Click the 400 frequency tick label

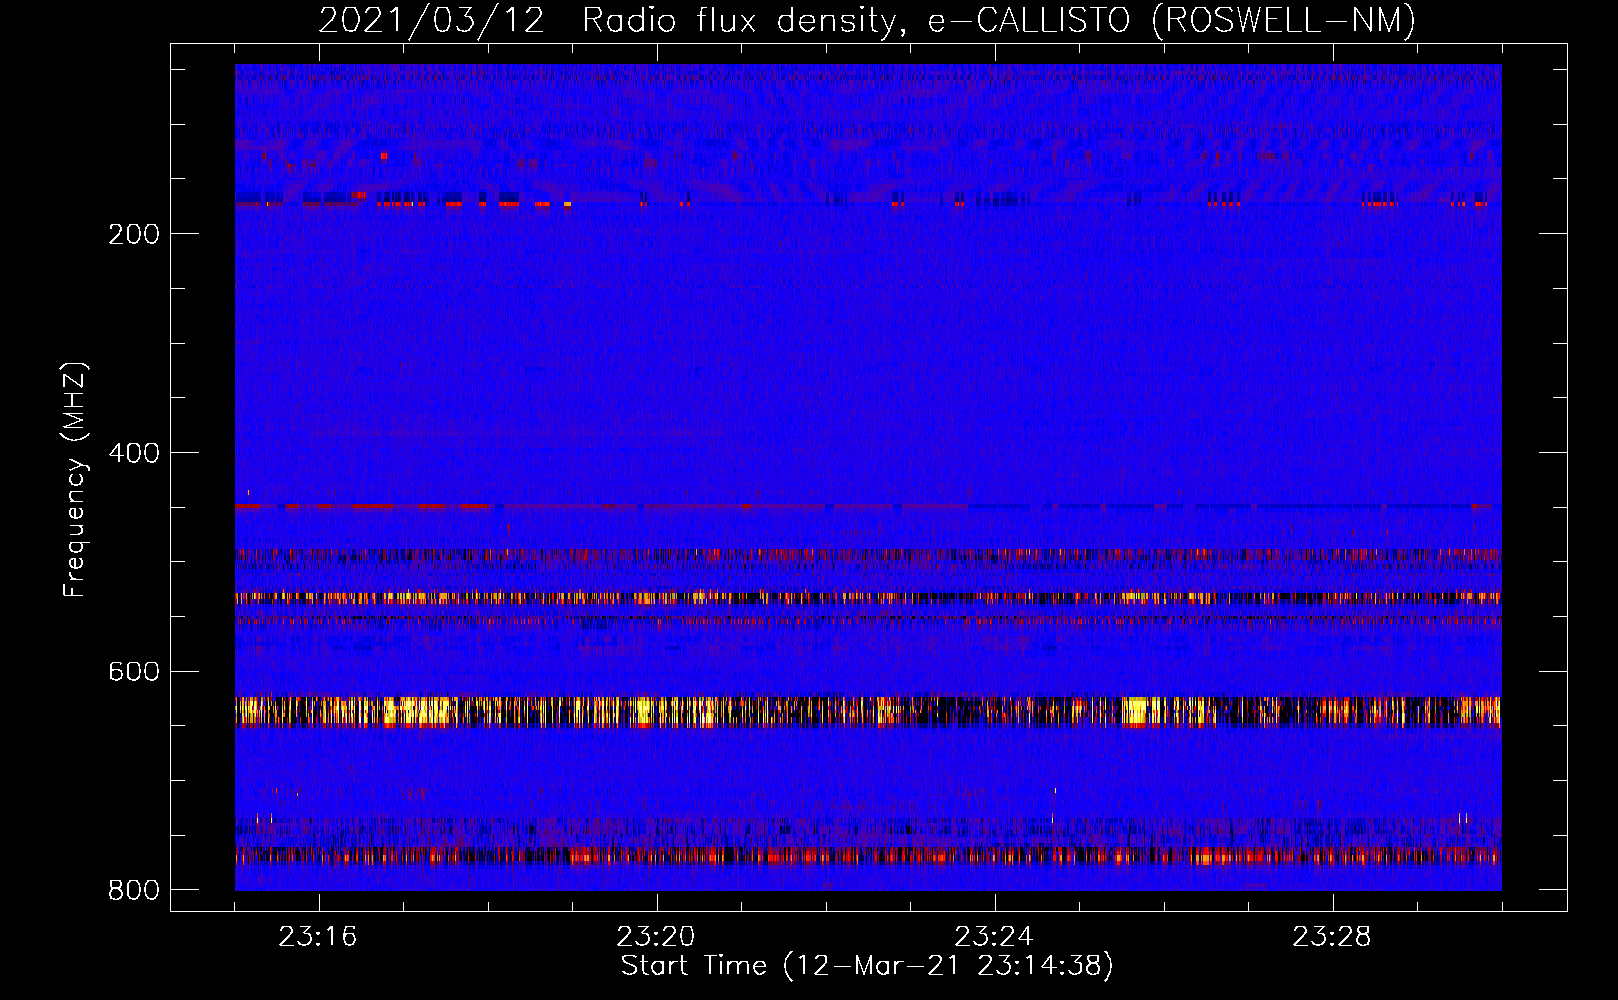[134, 453]
